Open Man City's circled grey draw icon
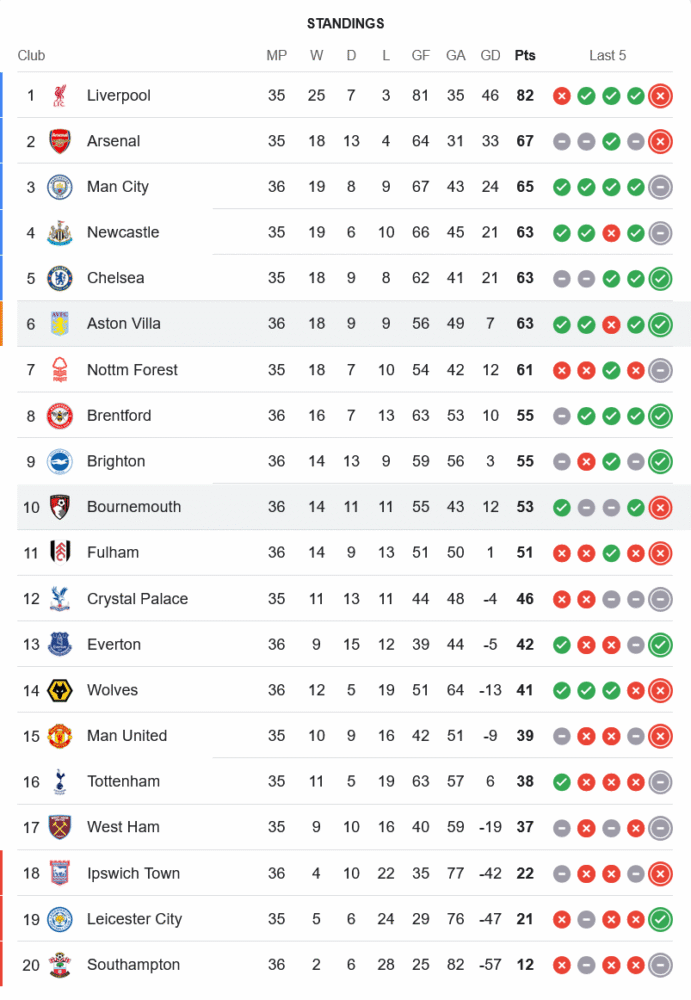 tap(659, 187)
